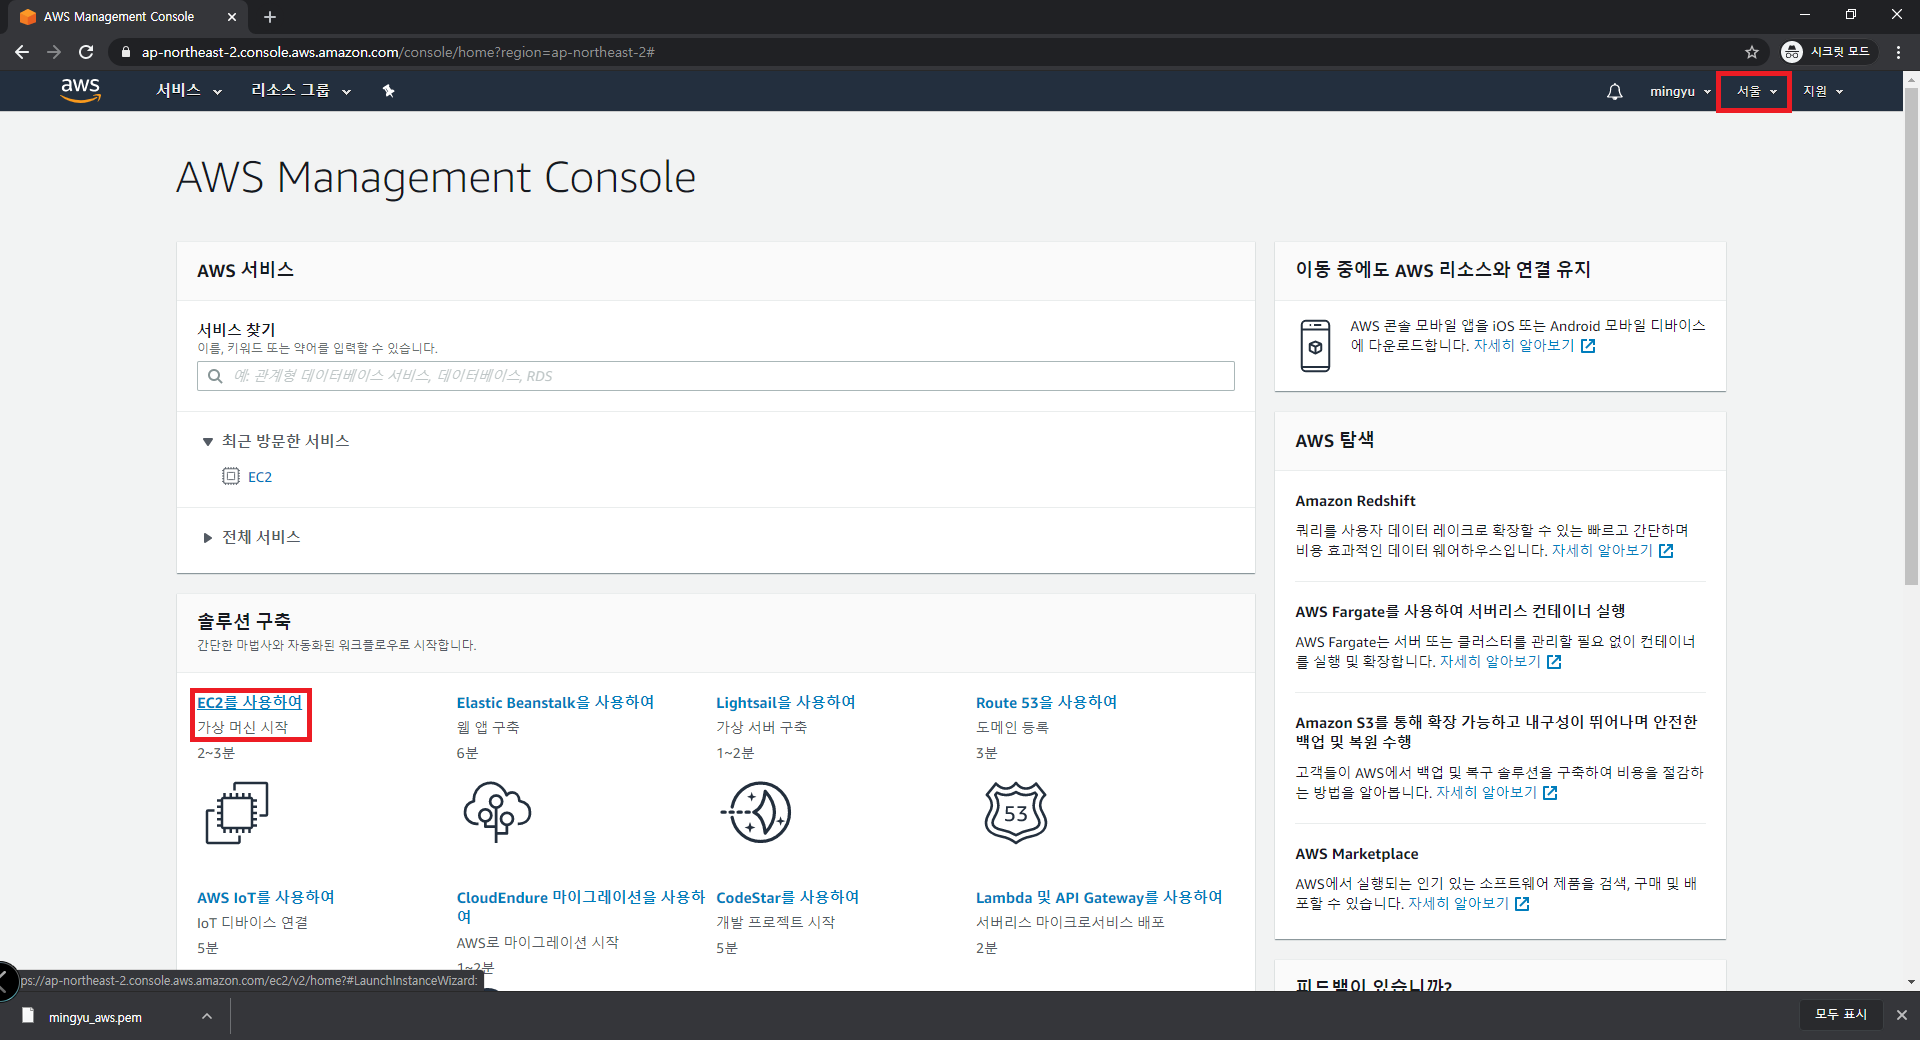1920x1040 pixels.
Task: Open the pin shortcuts star icon
Action: pos(388,91)
